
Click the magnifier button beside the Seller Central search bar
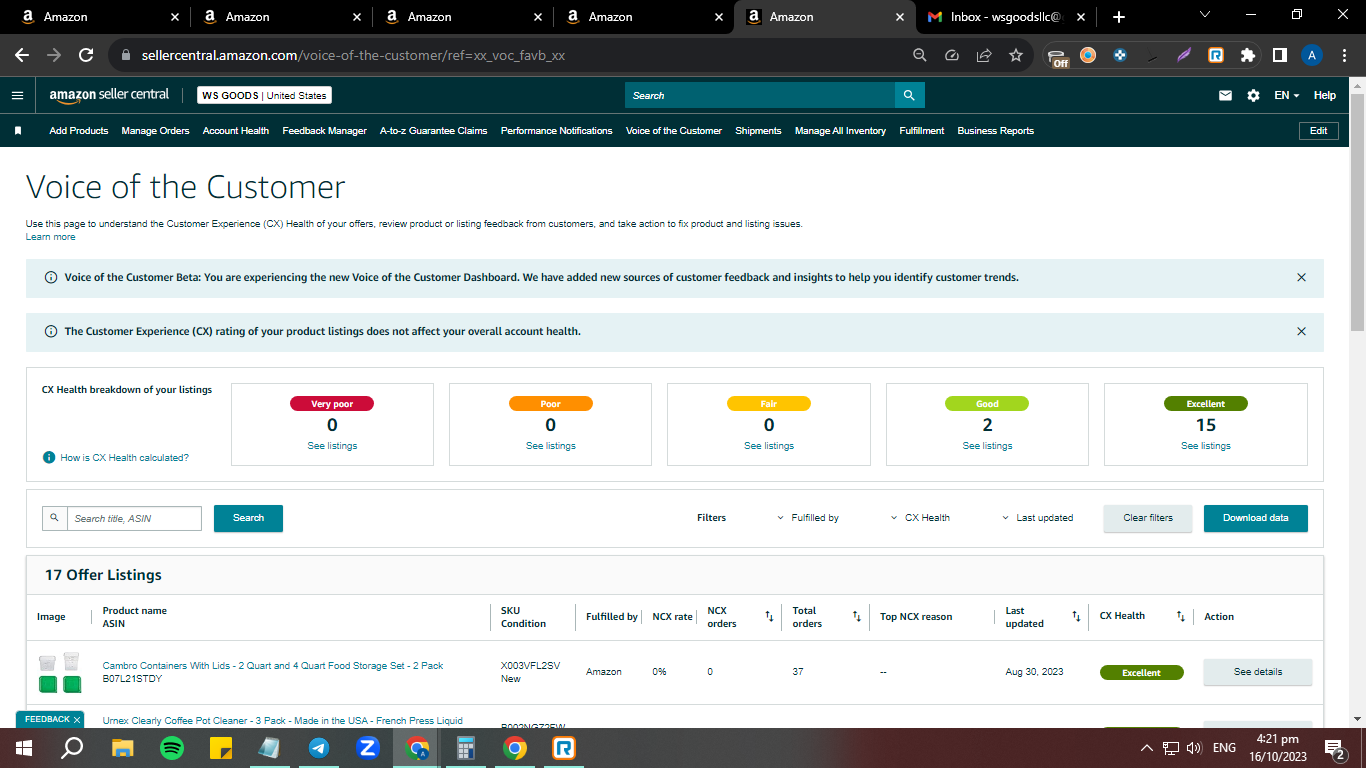tap(909, 95)
